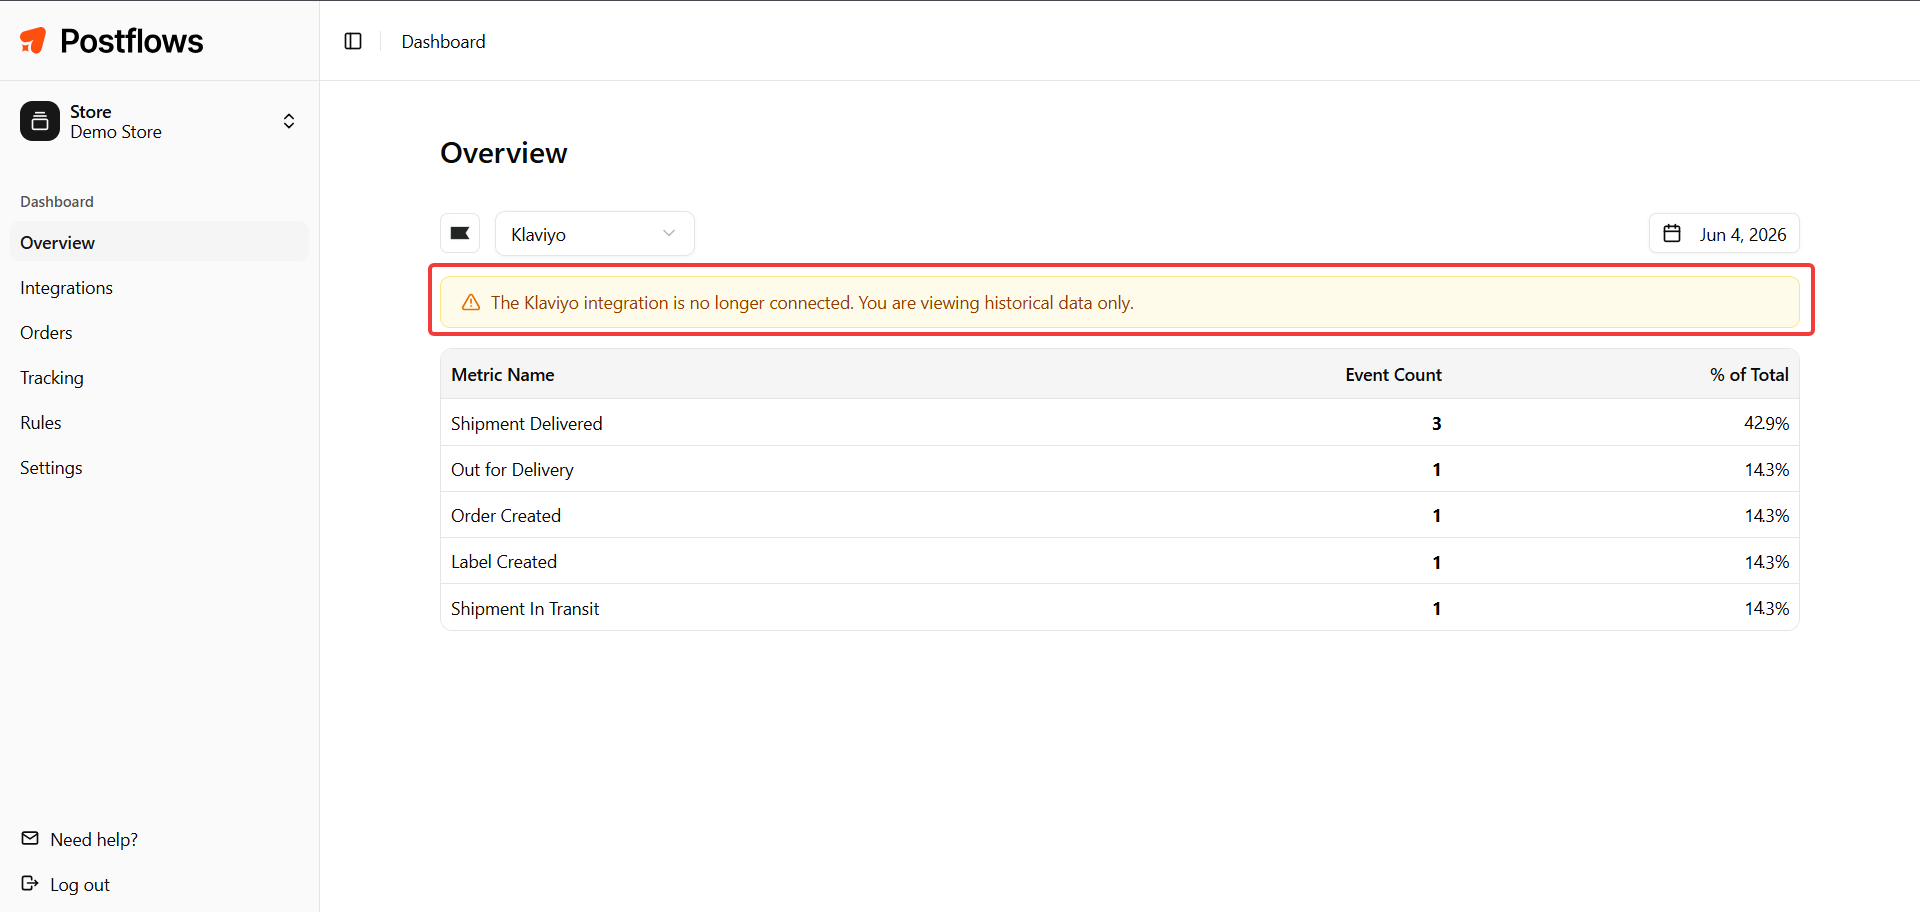Select the Label Created row label
This screenshot has width=1920, height=912.
504,562
